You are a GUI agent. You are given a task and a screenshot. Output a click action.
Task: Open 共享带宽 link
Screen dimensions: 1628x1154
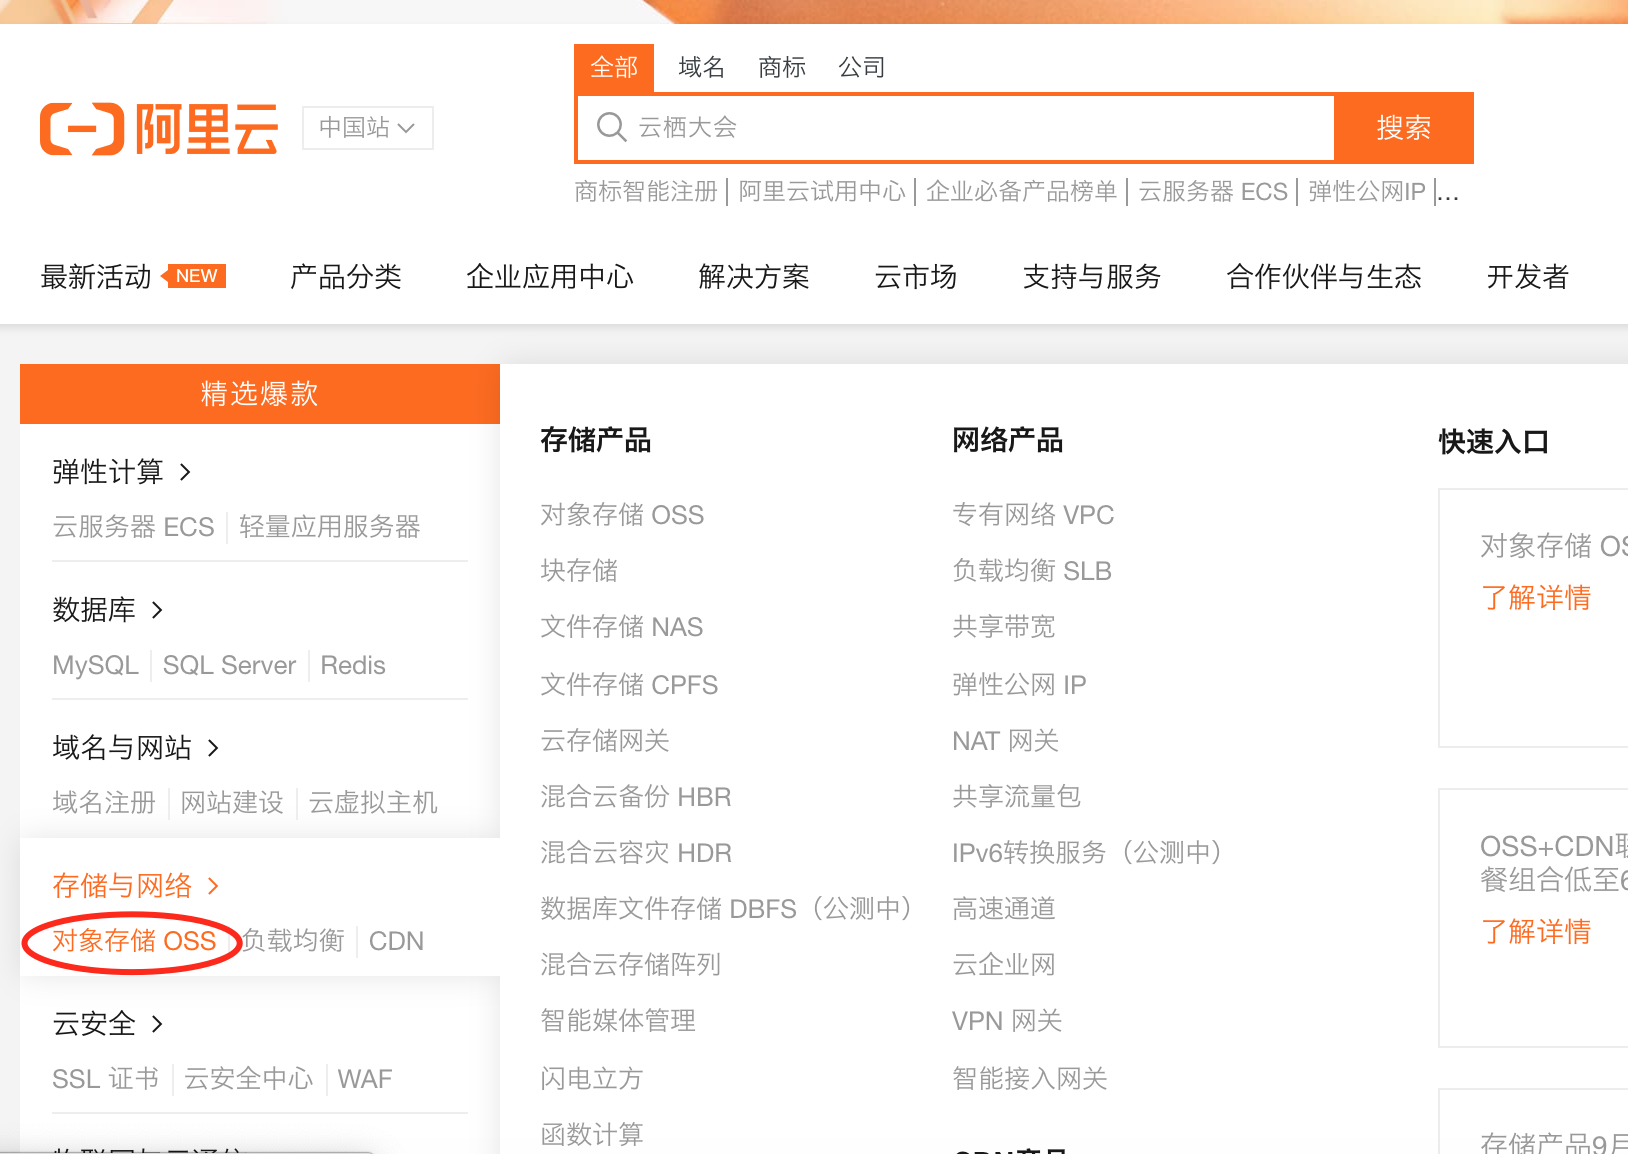click(x=1004, y=627)
